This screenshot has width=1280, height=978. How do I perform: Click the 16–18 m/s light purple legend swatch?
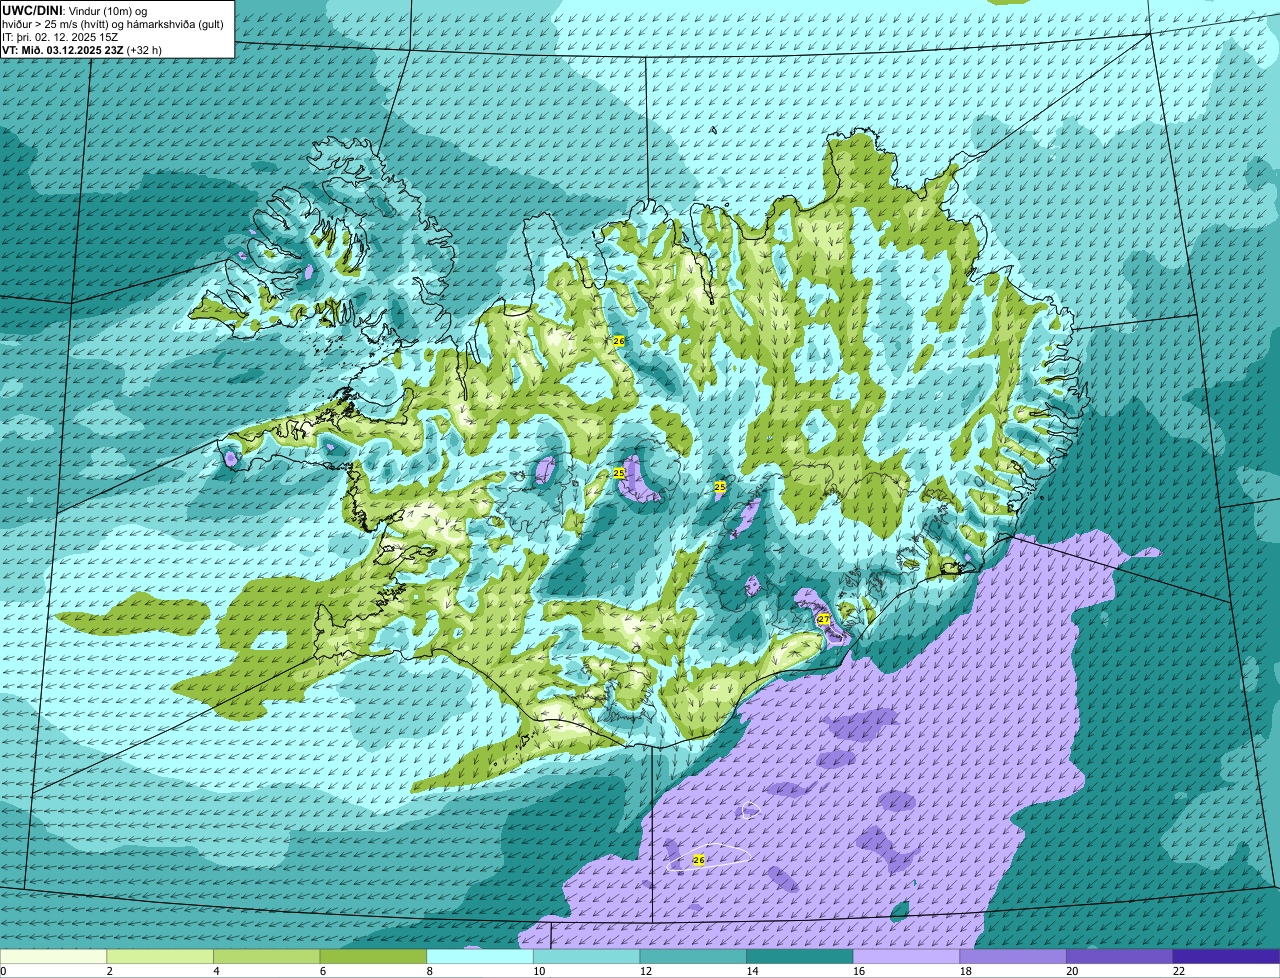907,957
